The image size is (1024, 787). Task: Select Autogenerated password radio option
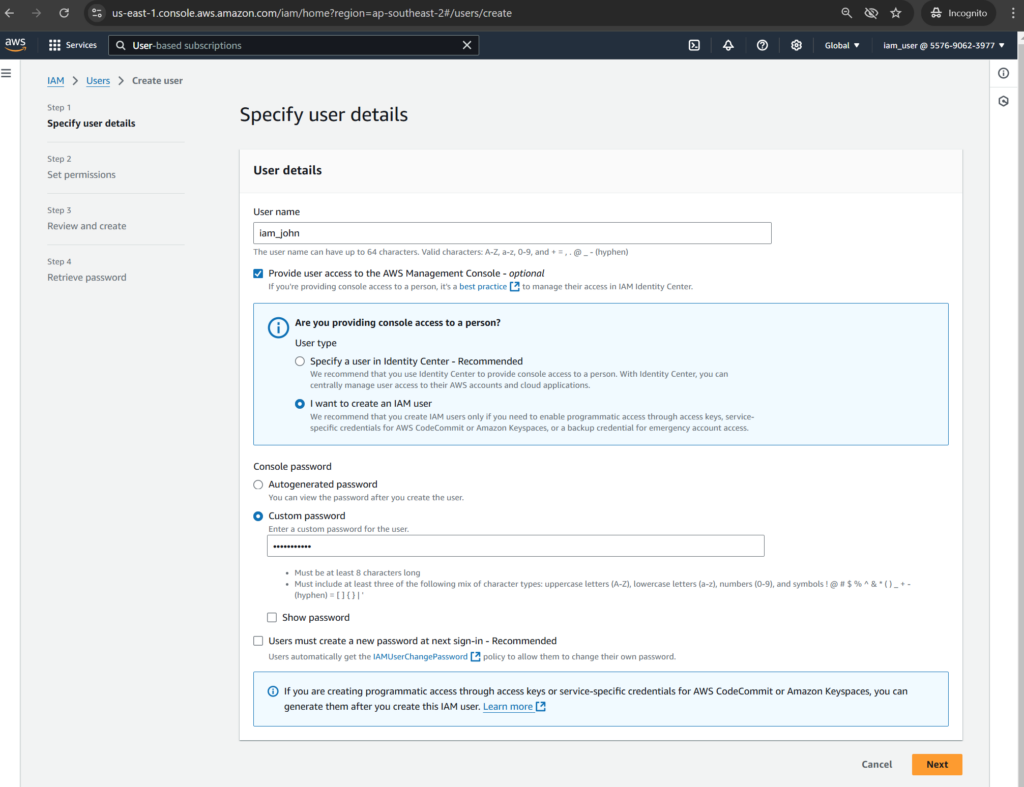(259, 484)
